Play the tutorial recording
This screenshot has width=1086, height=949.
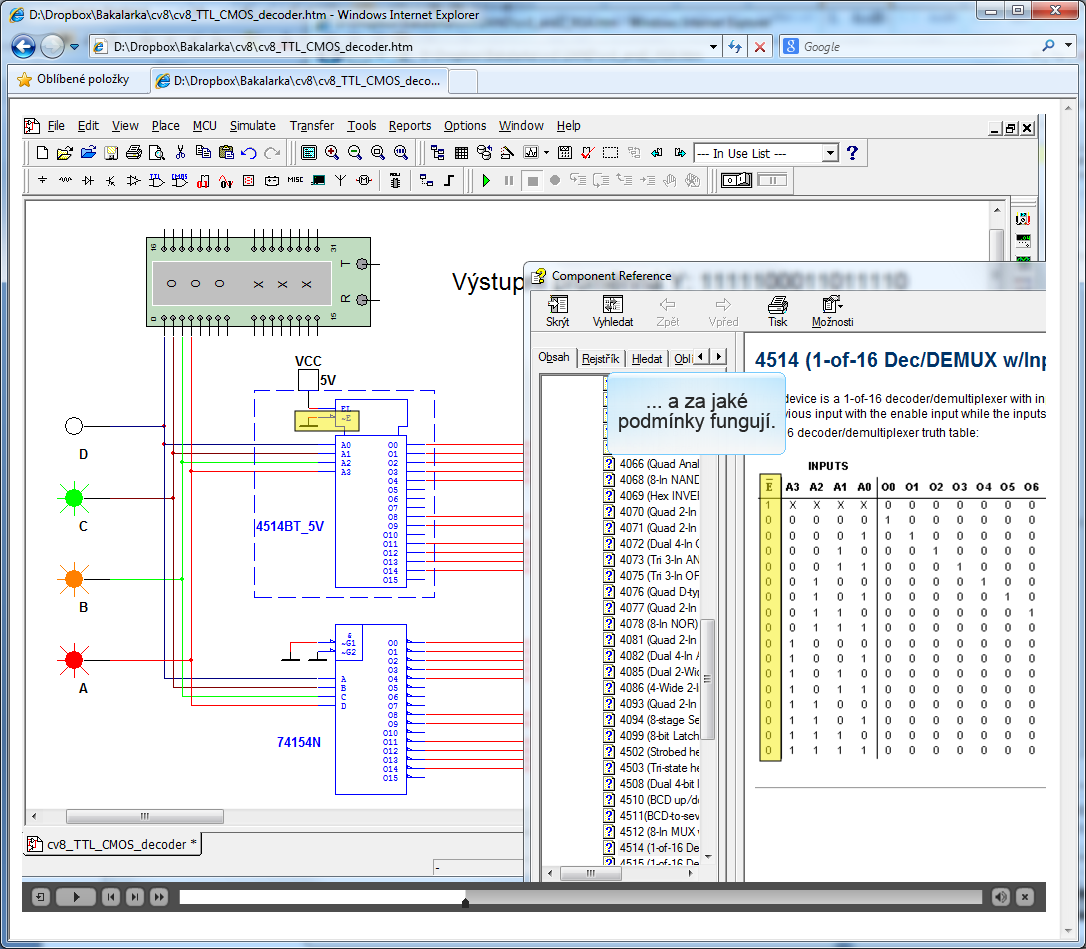tap(76, 898)
